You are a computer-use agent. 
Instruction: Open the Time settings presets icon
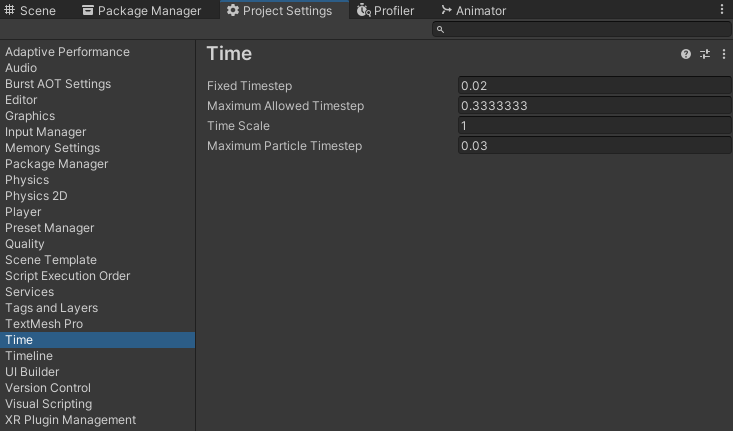pos(705,54)
